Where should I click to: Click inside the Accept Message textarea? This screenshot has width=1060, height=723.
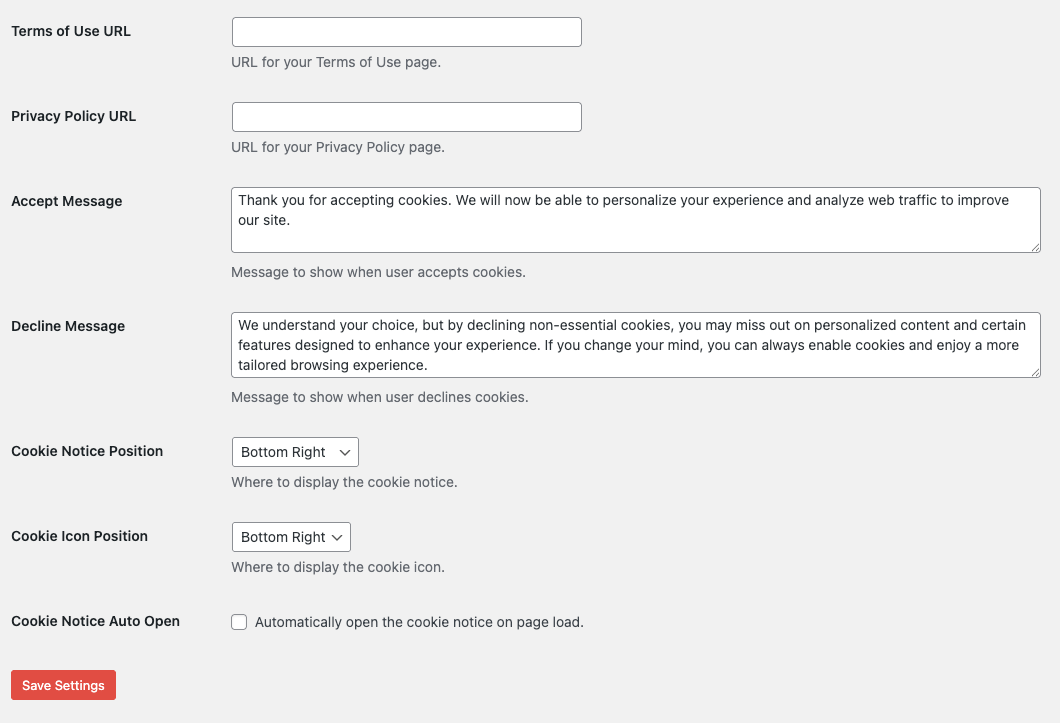tap(635, 220)
